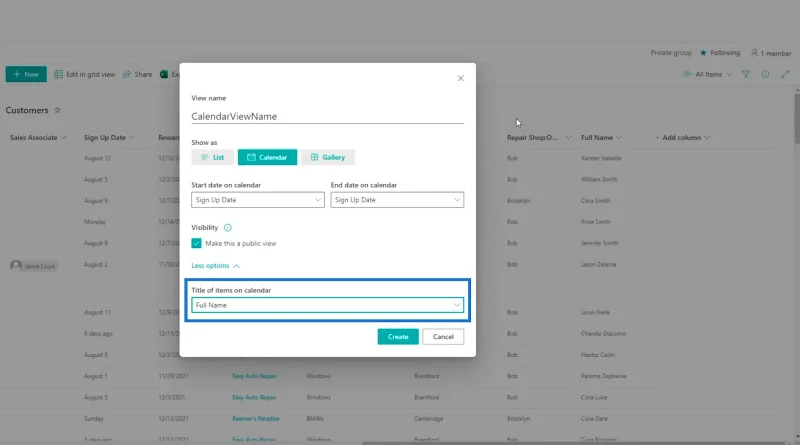Viewport: 800px width, 445px height.
Task: Click Share in the command bar
Action: pyautogui.click(x=137, y=75)
